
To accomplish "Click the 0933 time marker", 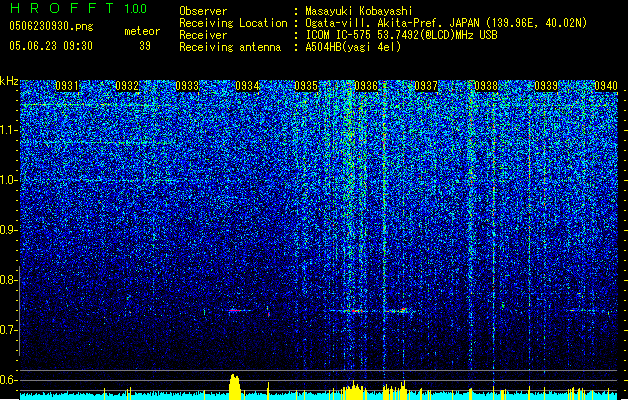I will pos(187,86).
